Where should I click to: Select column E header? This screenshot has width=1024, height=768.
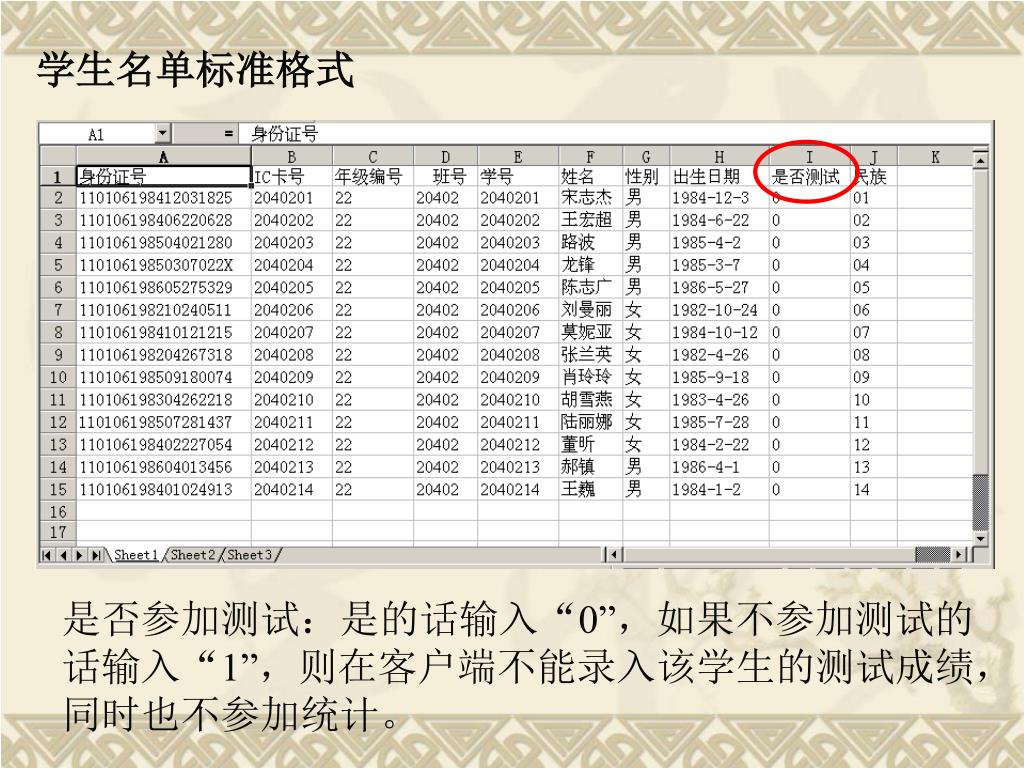(x=518, y=157)
